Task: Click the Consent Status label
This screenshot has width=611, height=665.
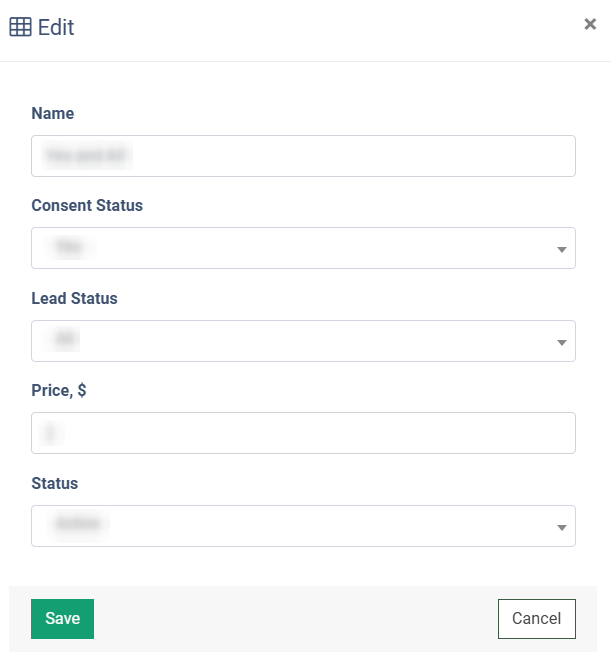Action: click(87, 206)
